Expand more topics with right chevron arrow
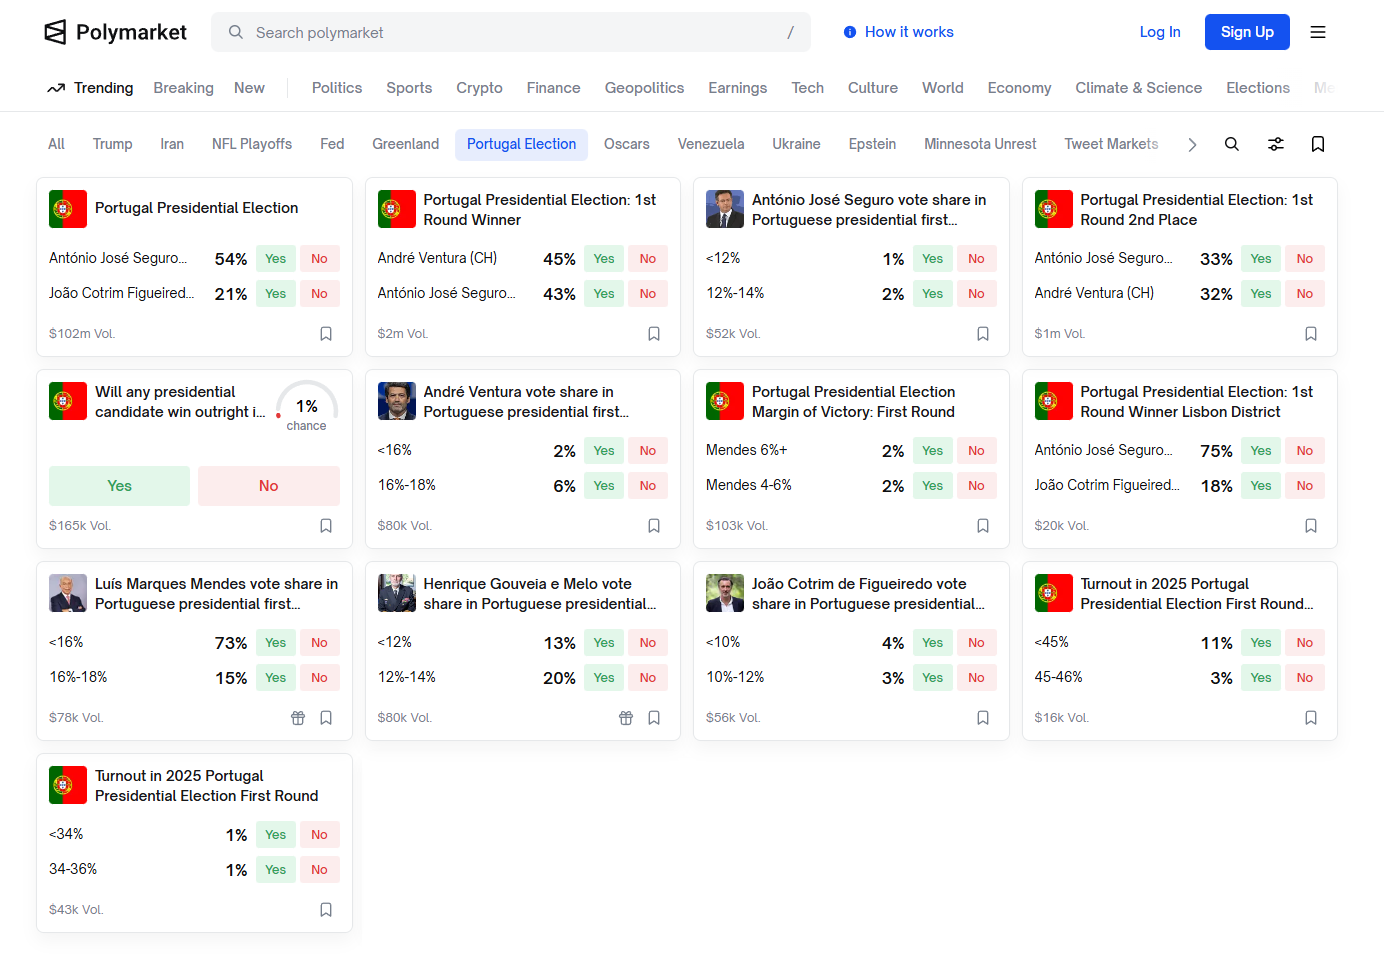 click(1192, 145)
